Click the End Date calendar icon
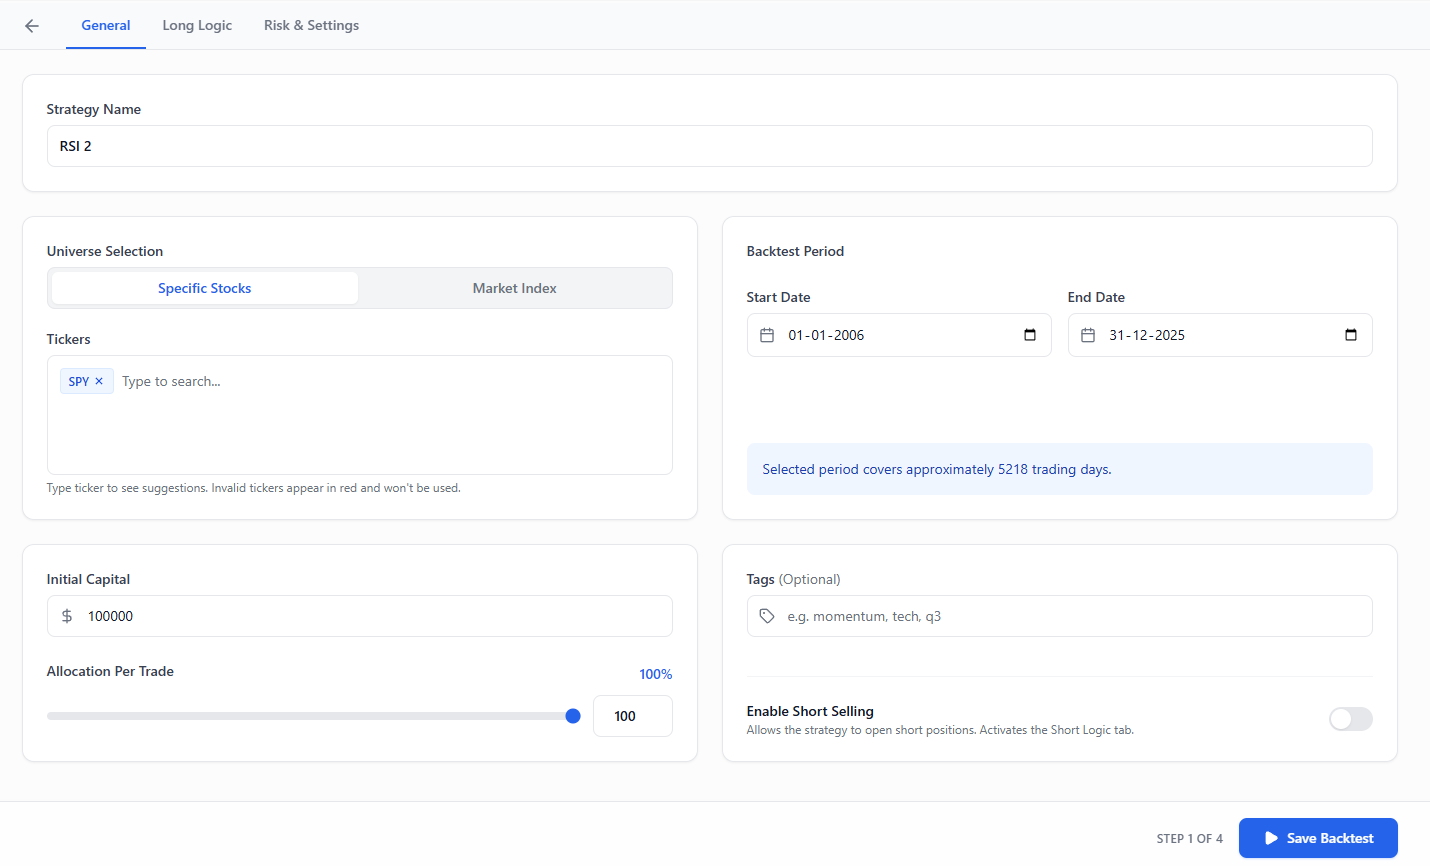Image resolution: width=1430 pixels, height=866 pixels. point(1088,335)
